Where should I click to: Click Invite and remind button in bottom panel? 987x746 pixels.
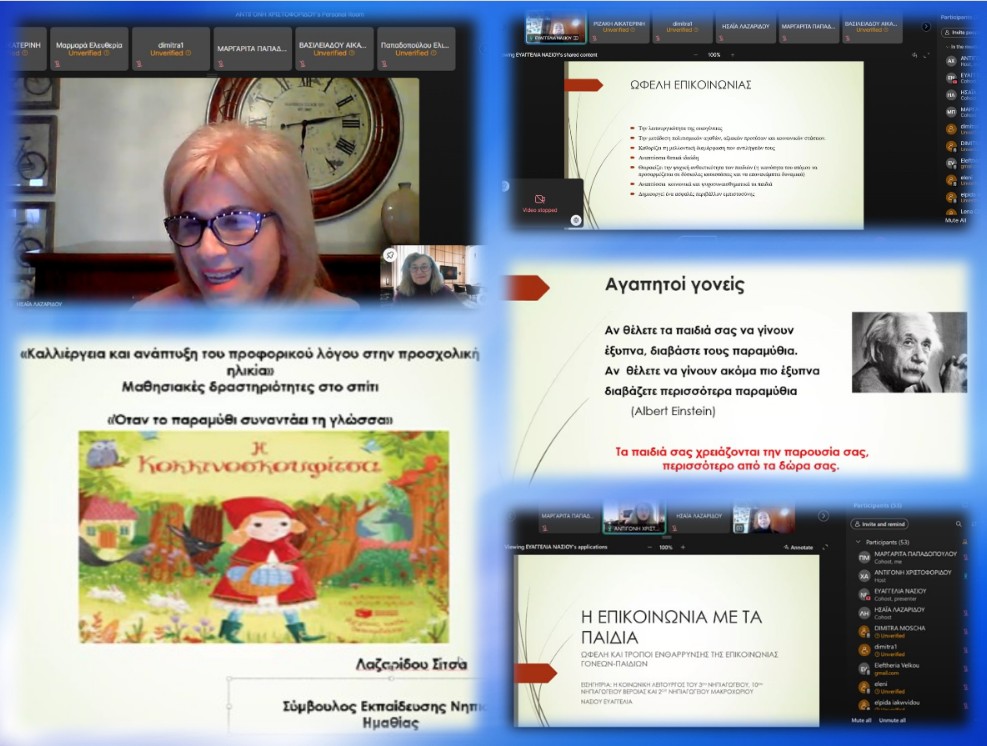(x=879, y=524)
